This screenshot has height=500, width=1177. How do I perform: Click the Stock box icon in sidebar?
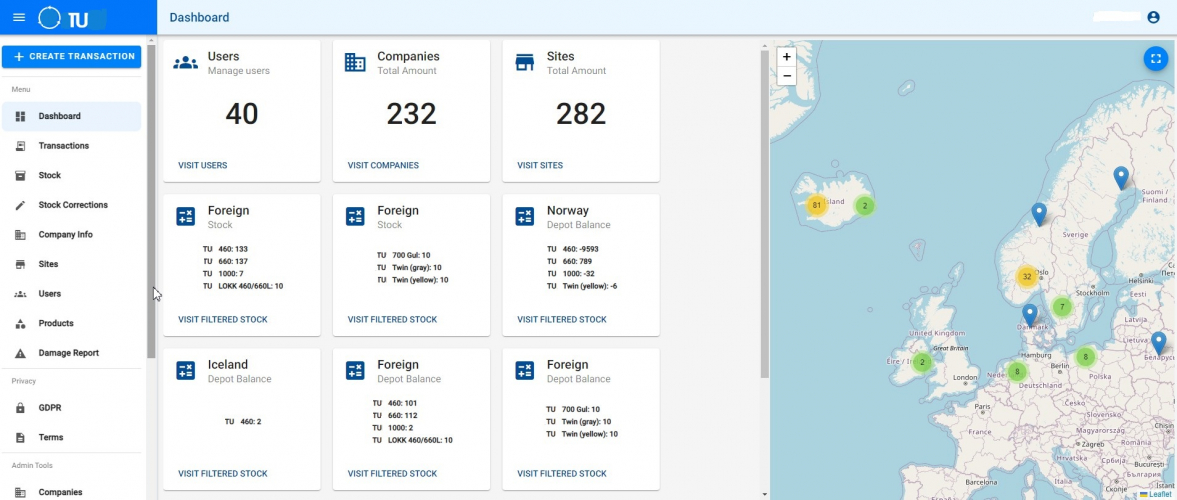click(x=20, y=176)
